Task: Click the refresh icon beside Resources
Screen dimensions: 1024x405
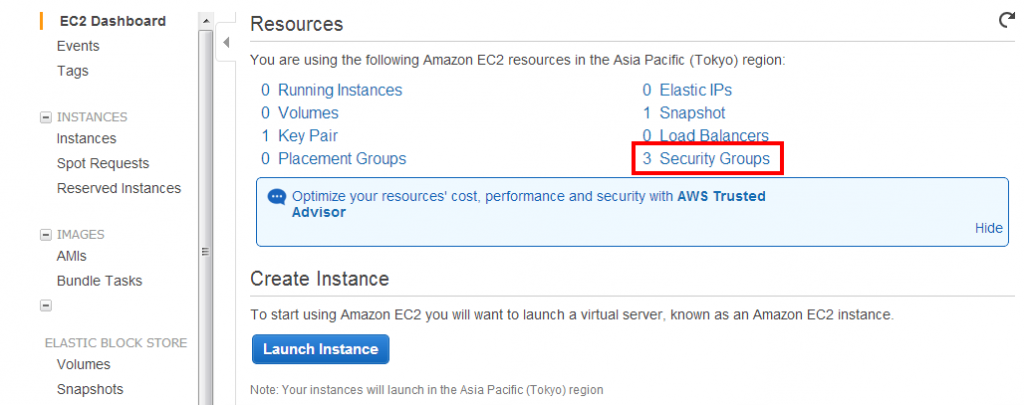Action: click(x=1007, y=21)
